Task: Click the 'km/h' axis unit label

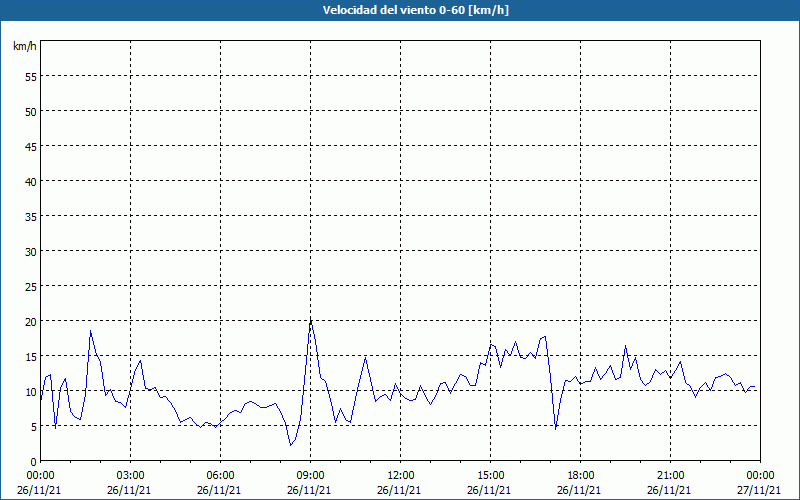Action: (x=25, y=46)
